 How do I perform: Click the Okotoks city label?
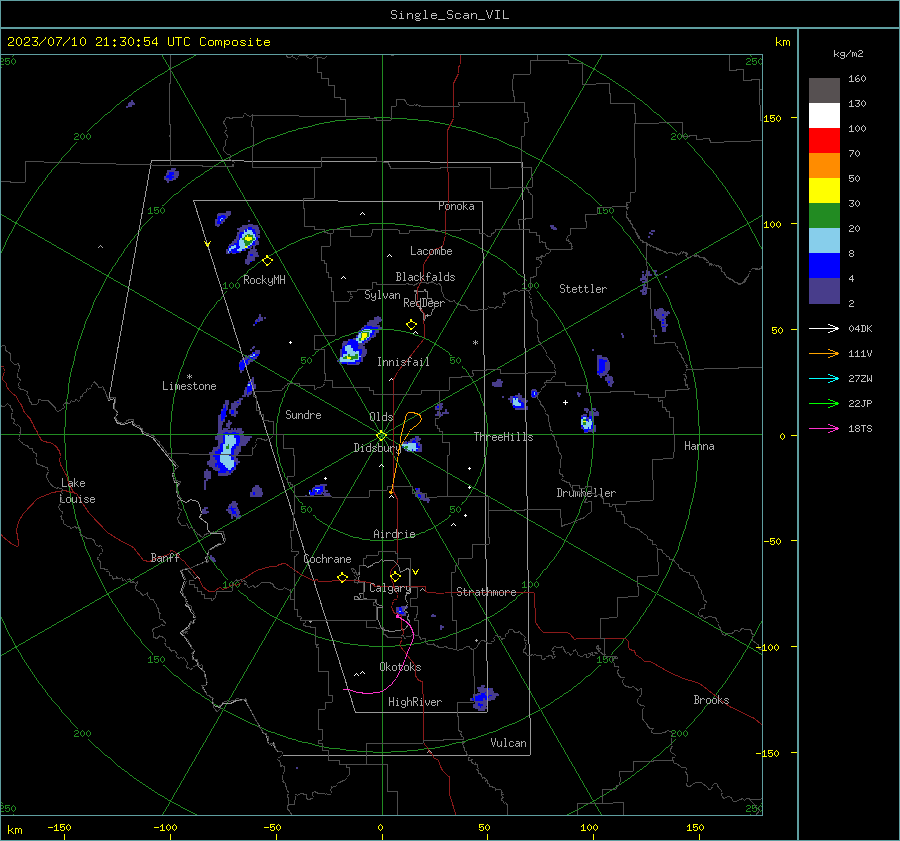pos(400,667)
